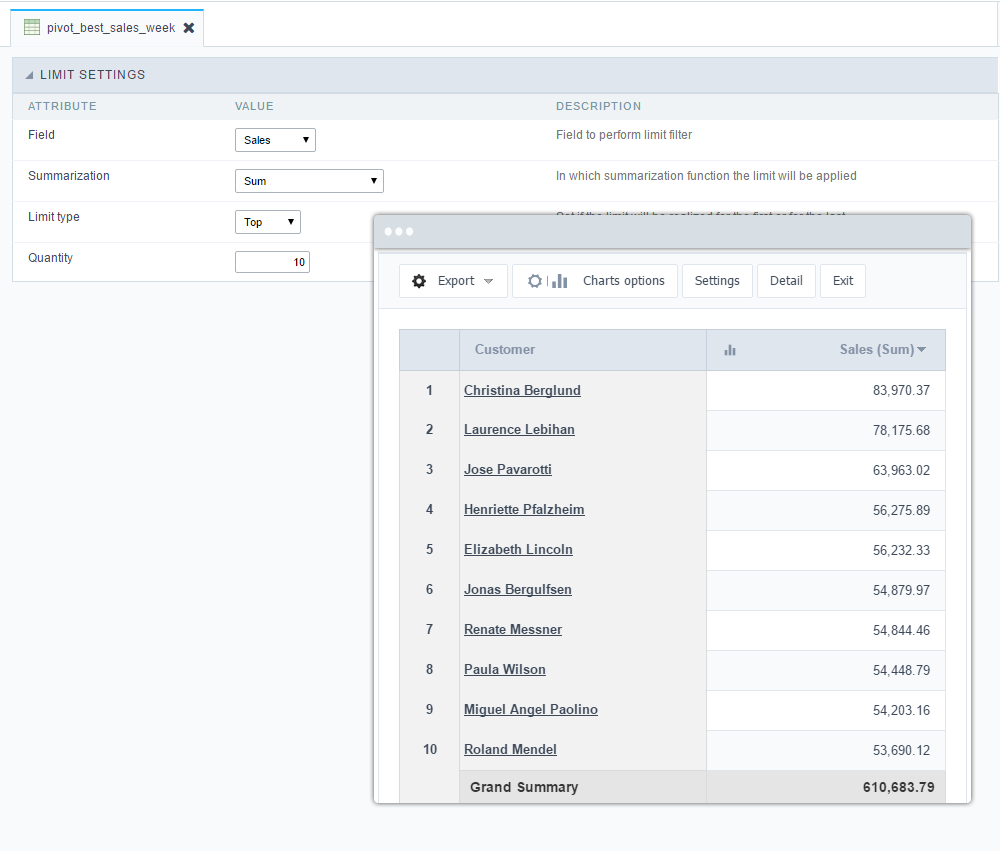Viewport: 1000px width, 851px height.
Task: Click the Exit button
Action: pos(843,281)
